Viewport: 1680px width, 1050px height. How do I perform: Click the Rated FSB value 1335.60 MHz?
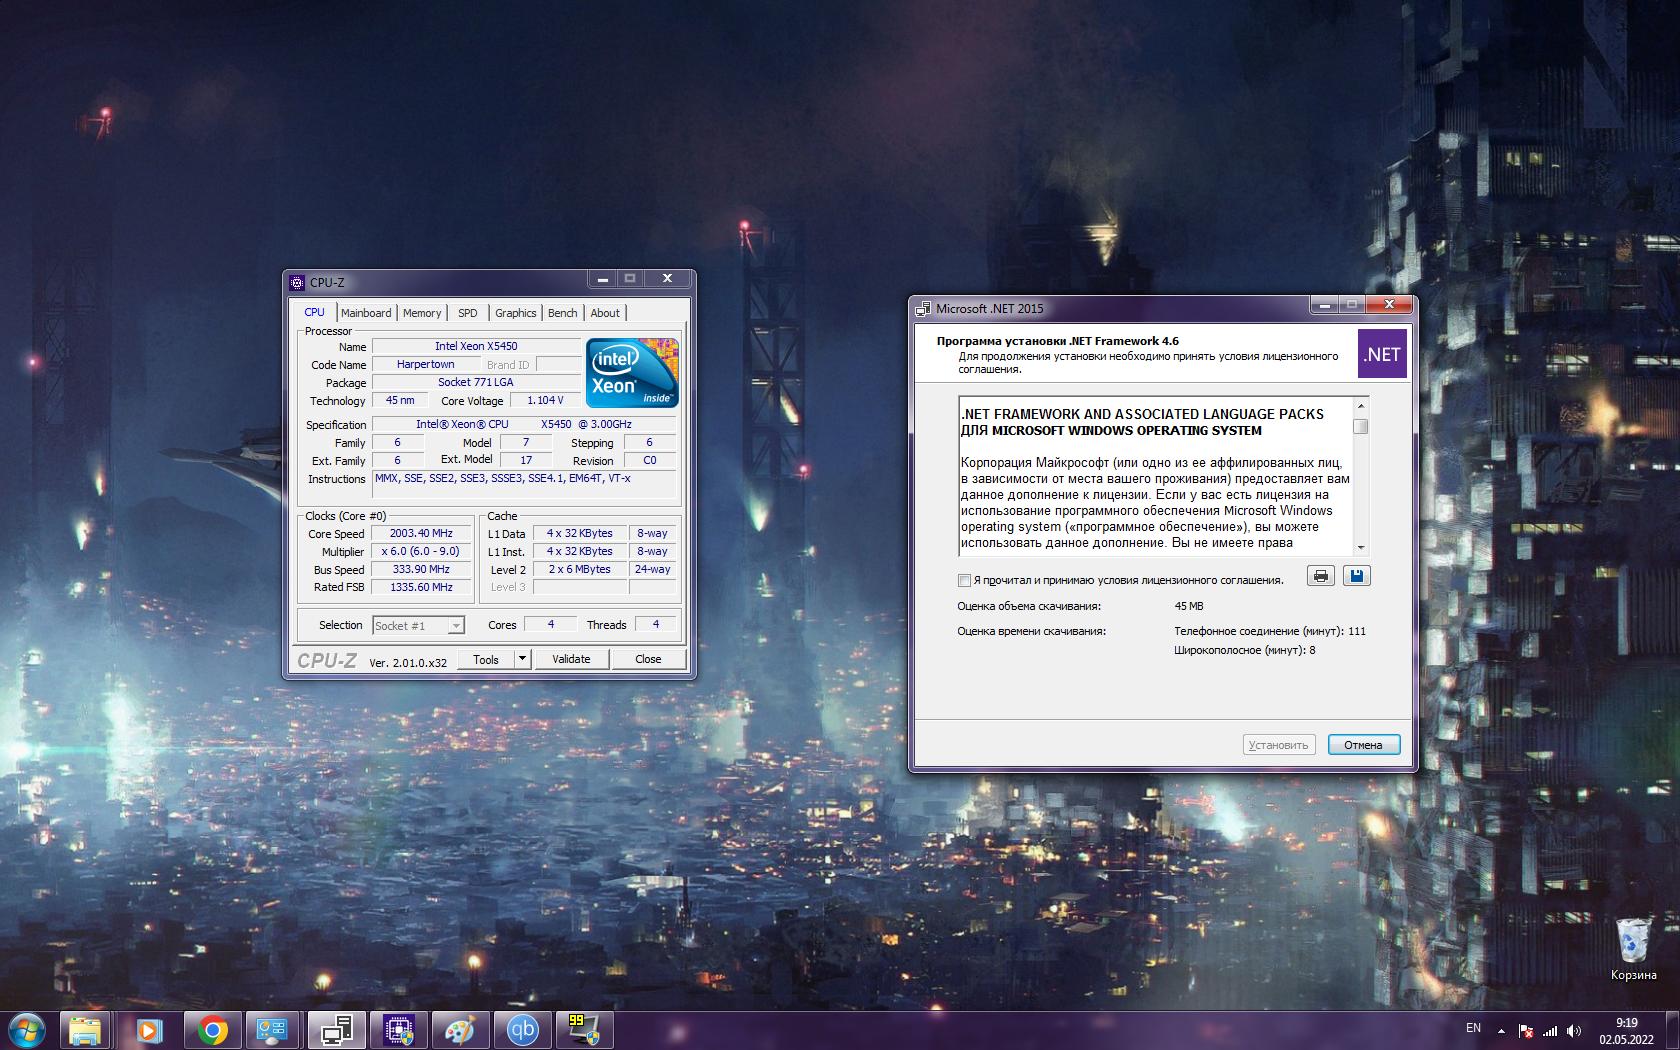421,587
